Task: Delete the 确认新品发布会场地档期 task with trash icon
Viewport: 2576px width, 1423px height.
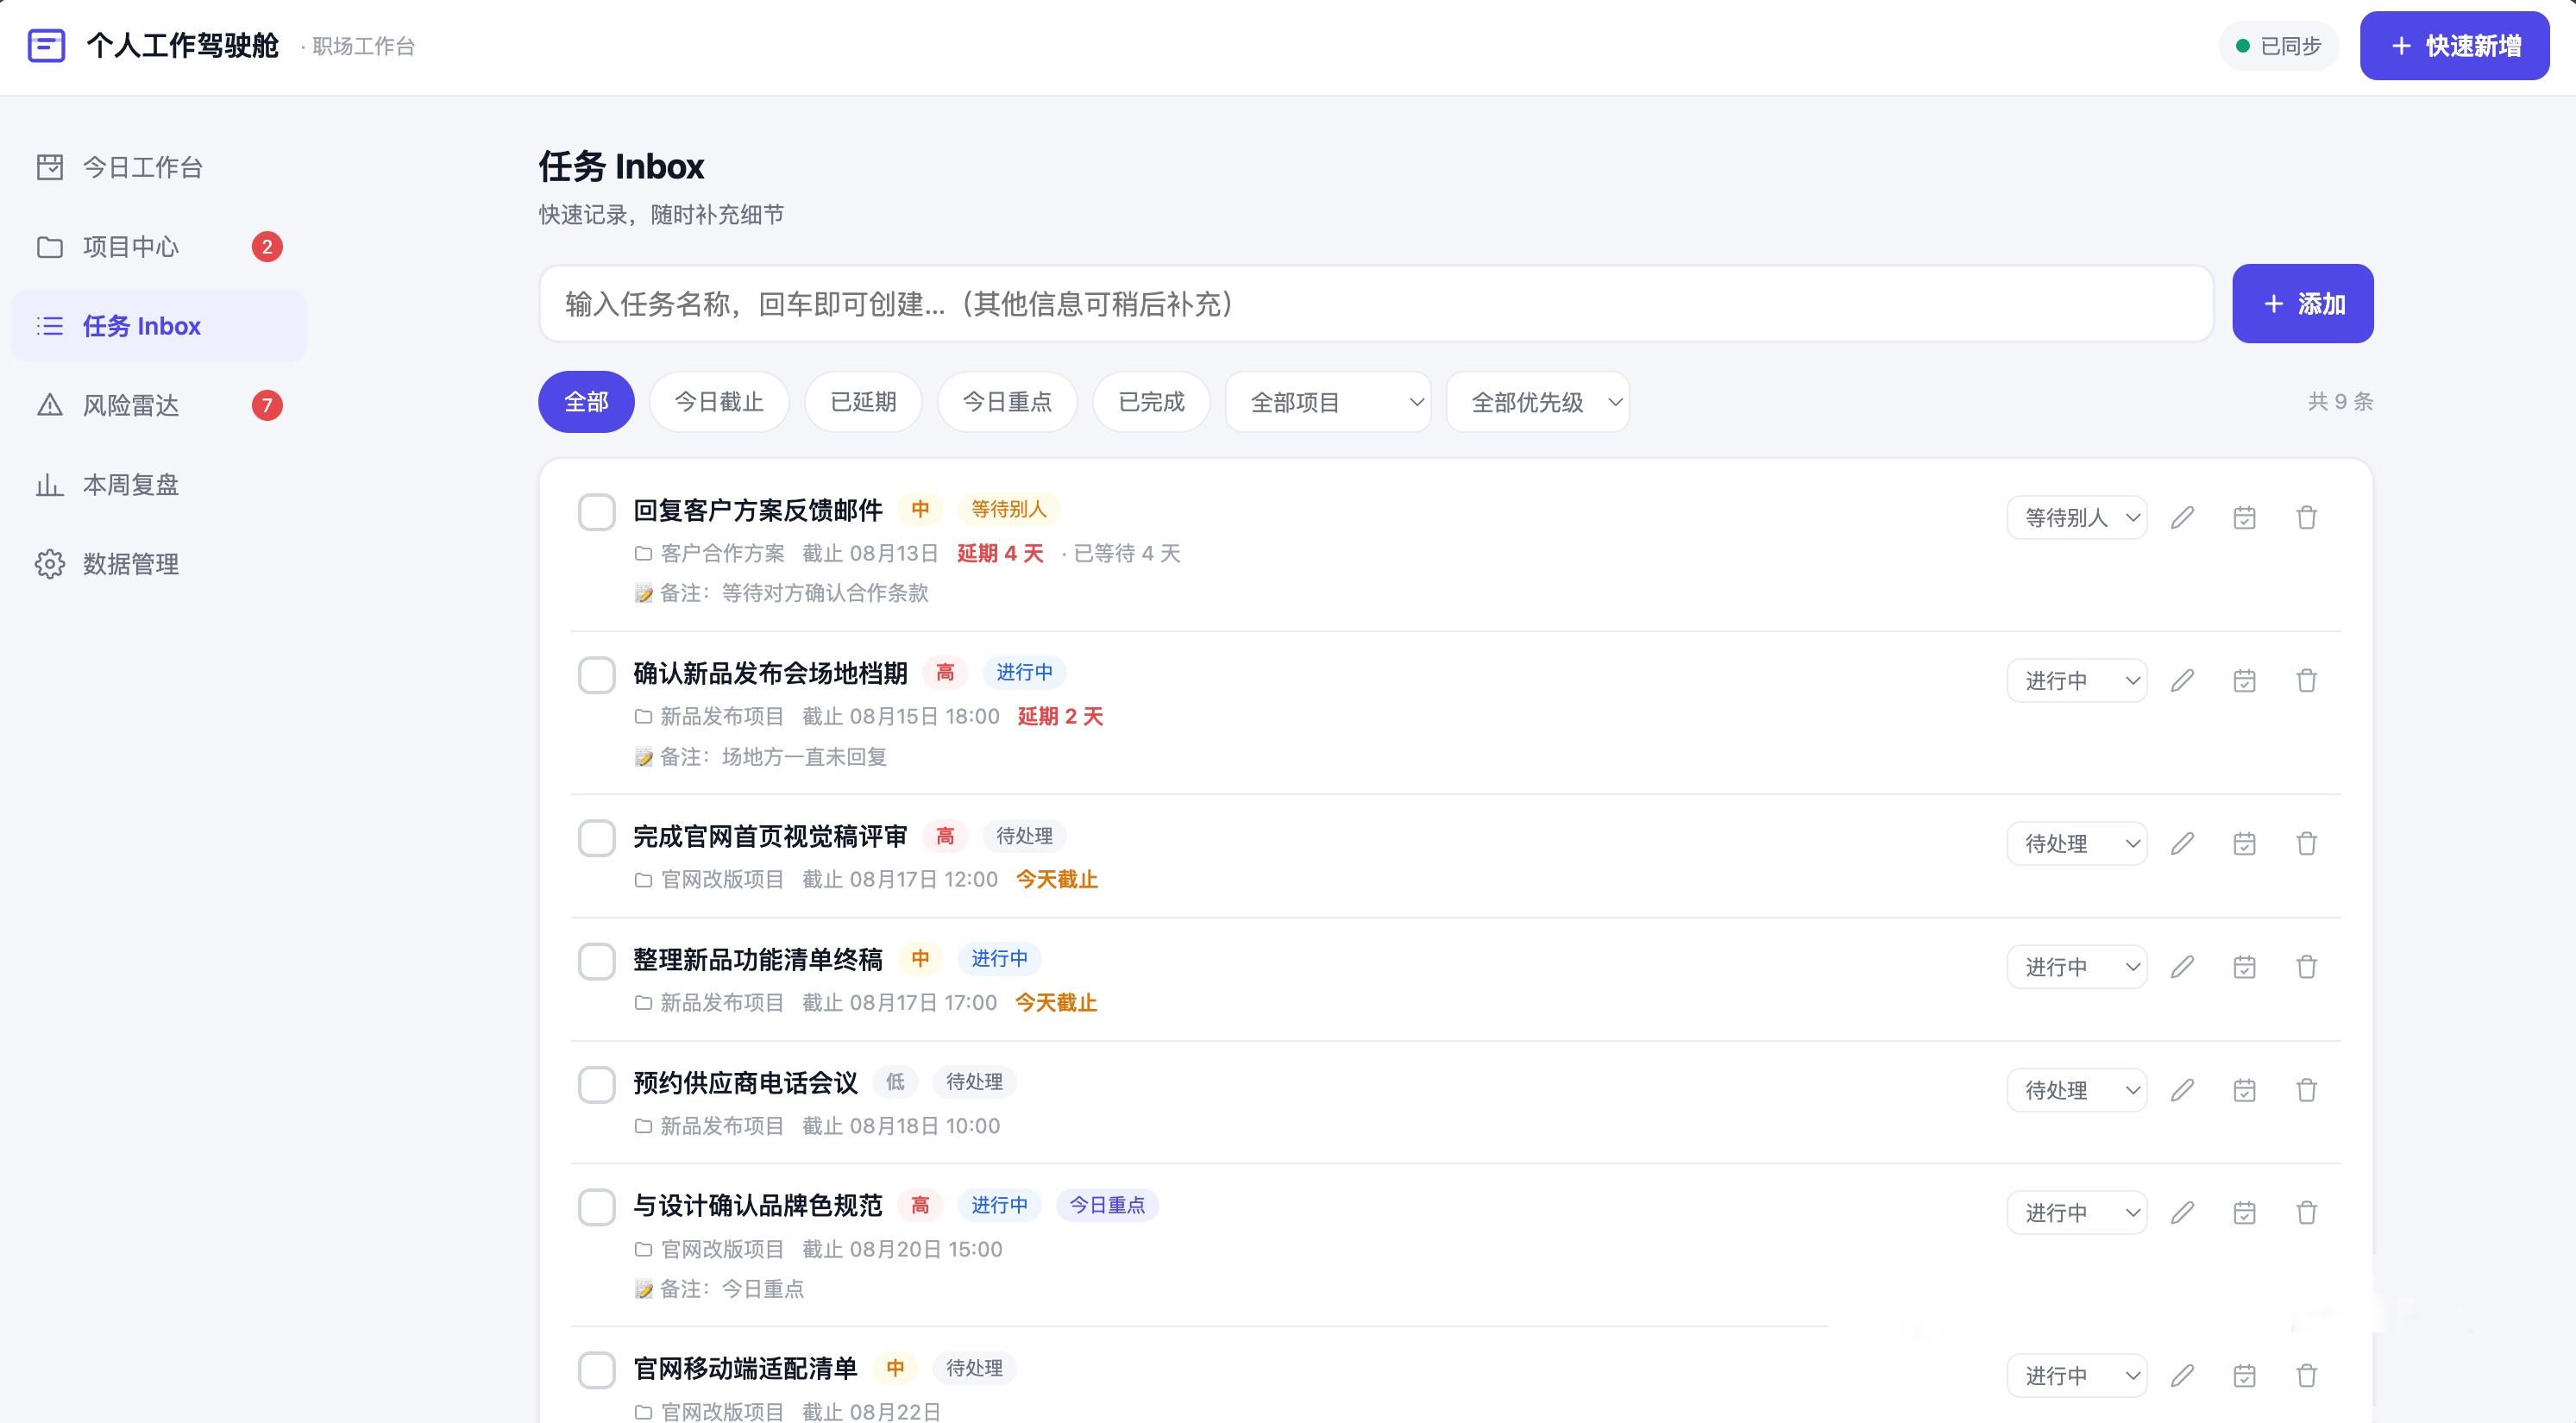Action: pos(2306,680)
